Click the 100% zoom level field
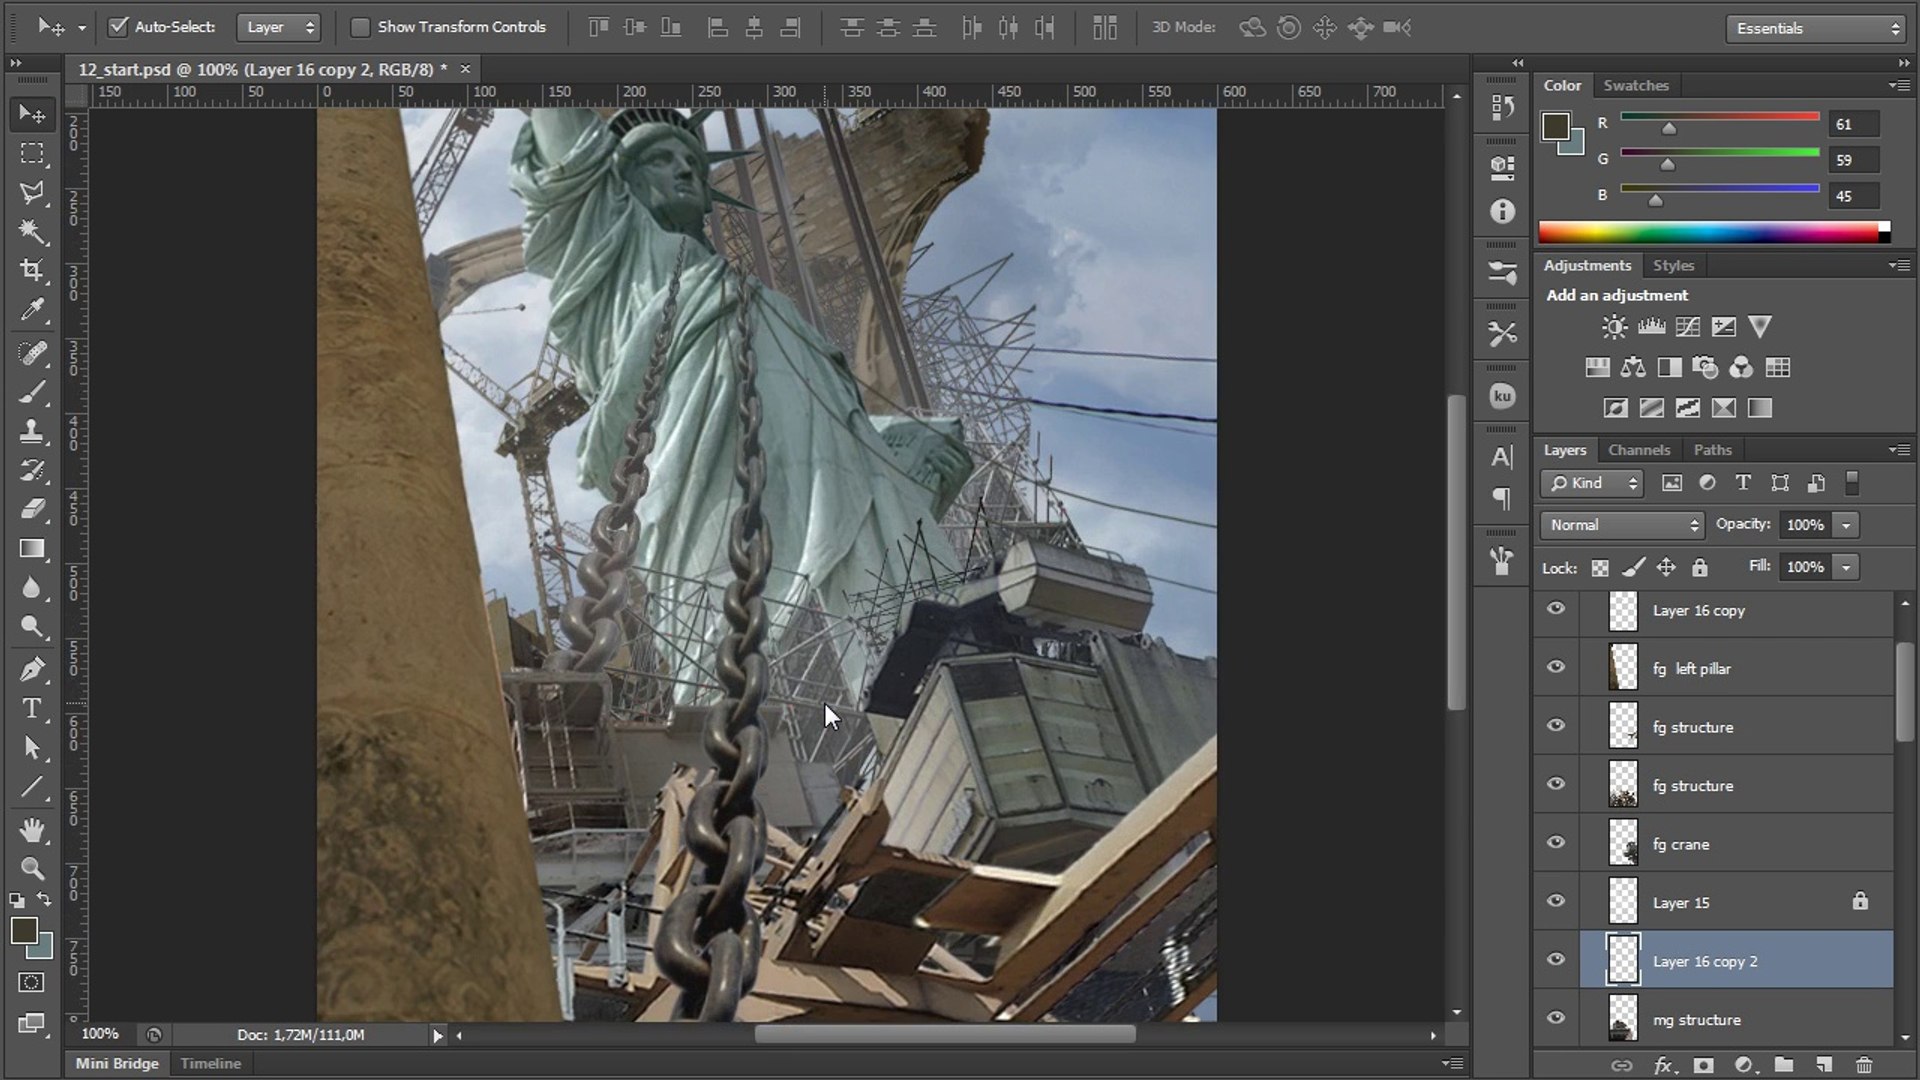1920x1080 pixels. 101,1034
